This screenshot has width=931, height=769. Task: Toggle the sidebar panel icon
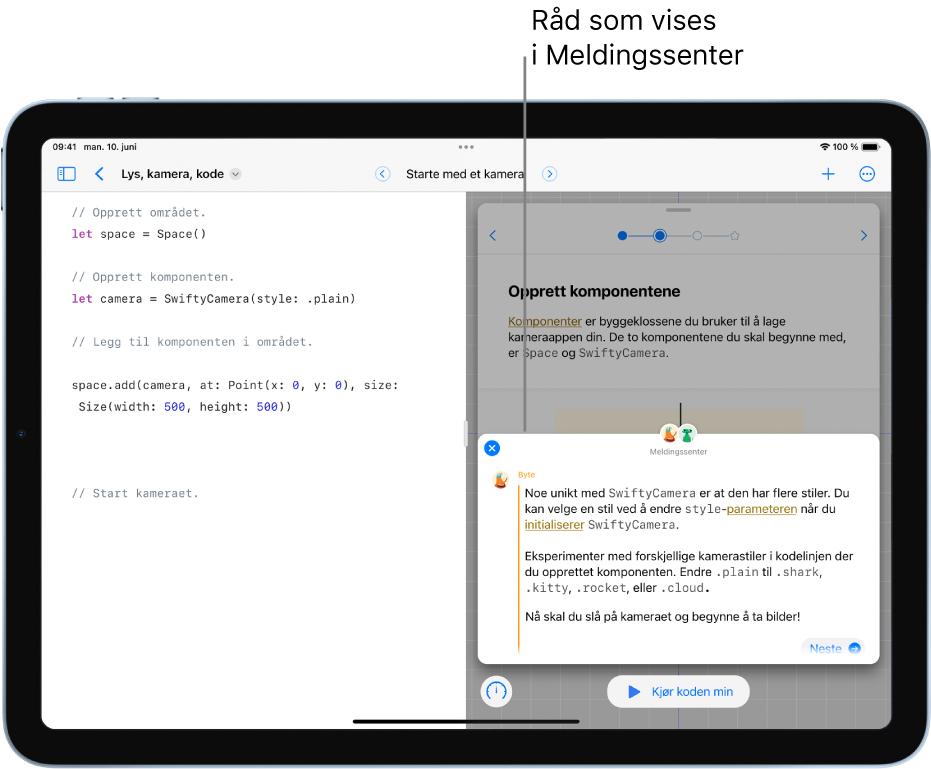click(66, 174)
